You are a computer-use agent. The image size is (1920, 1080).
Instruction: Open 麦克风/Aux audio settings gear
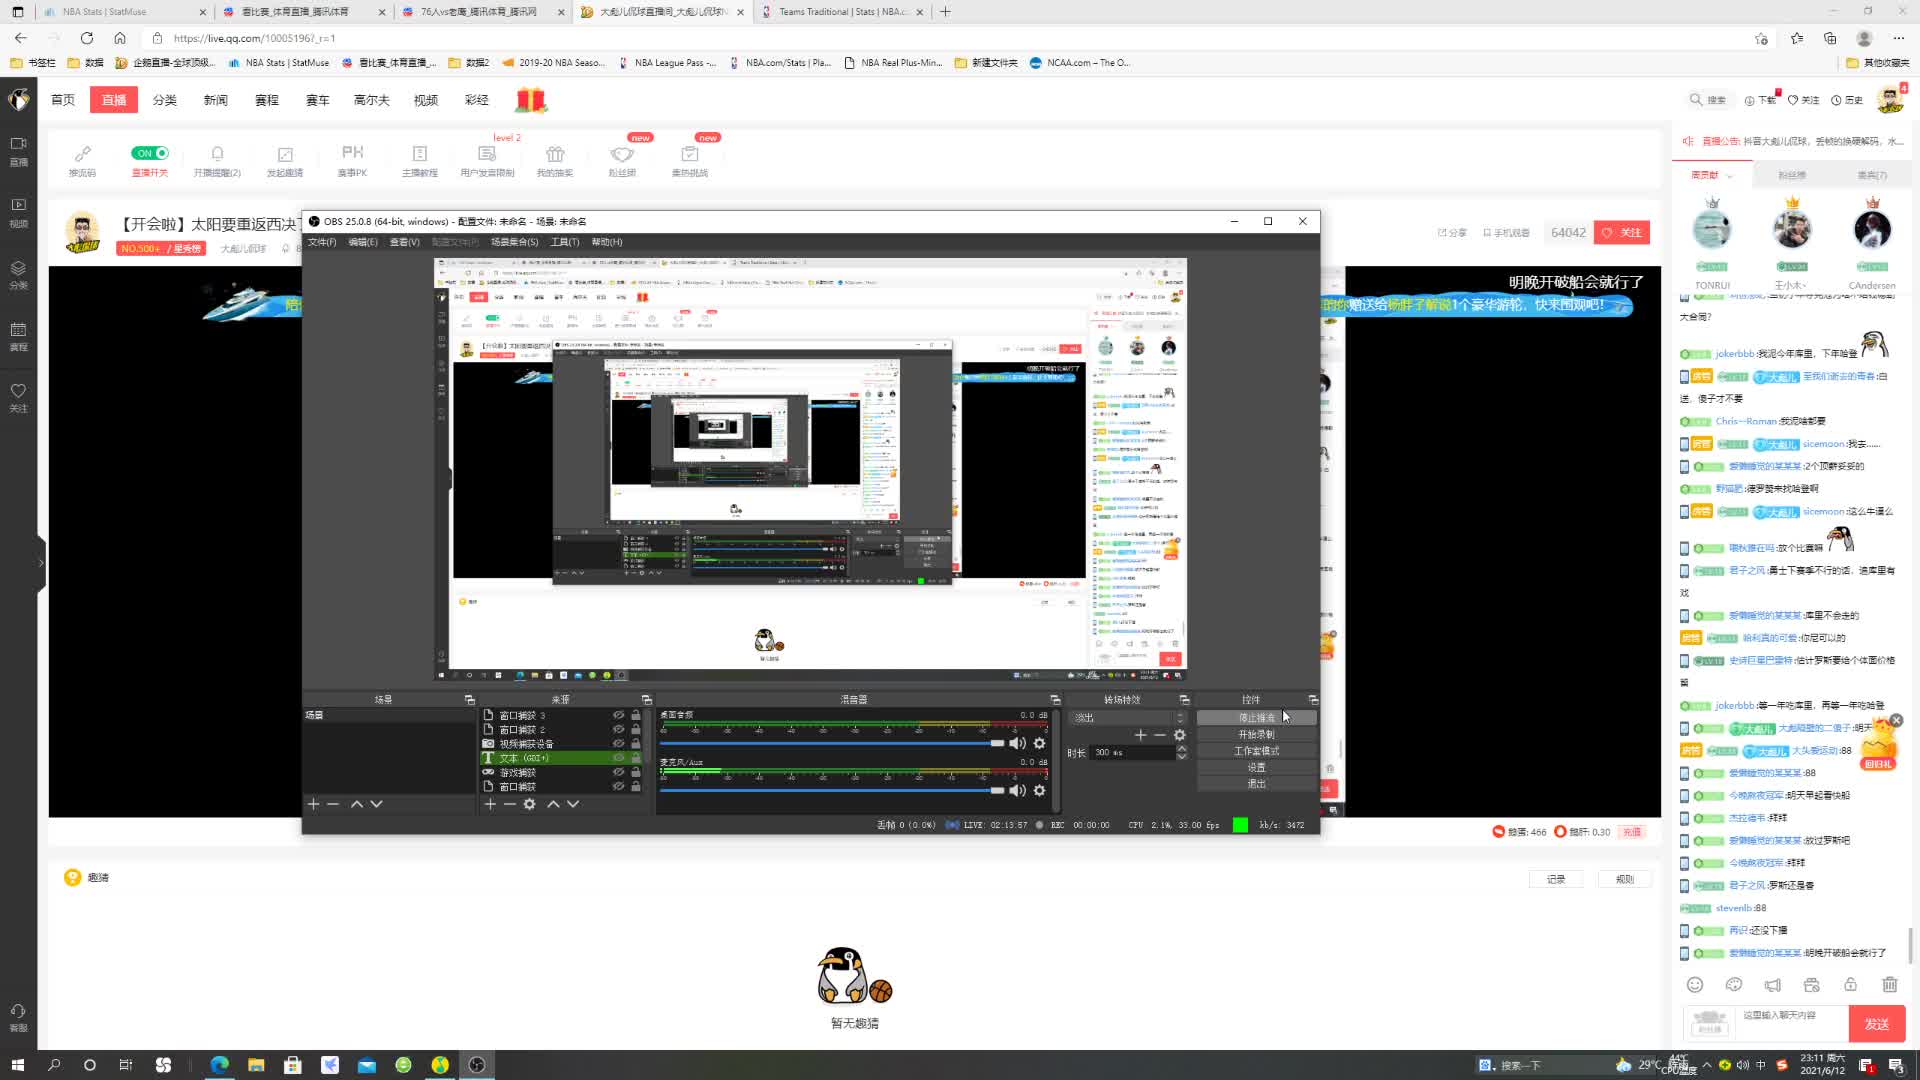(x=1039, y=790)
